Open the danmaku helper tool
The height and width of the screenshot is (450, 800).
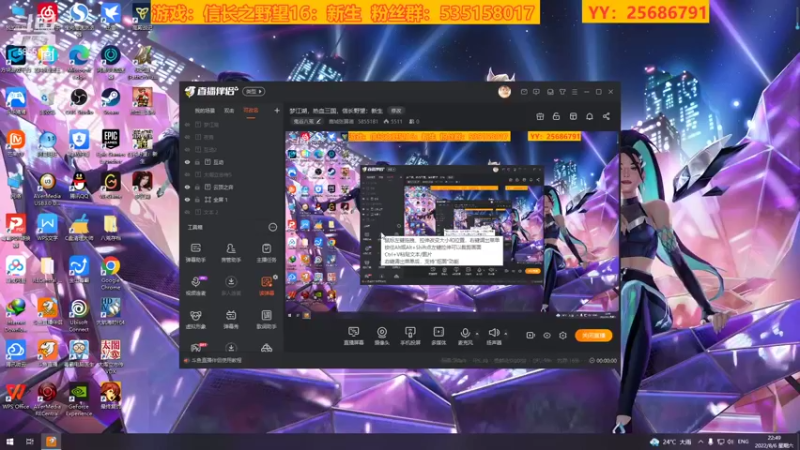195,253
